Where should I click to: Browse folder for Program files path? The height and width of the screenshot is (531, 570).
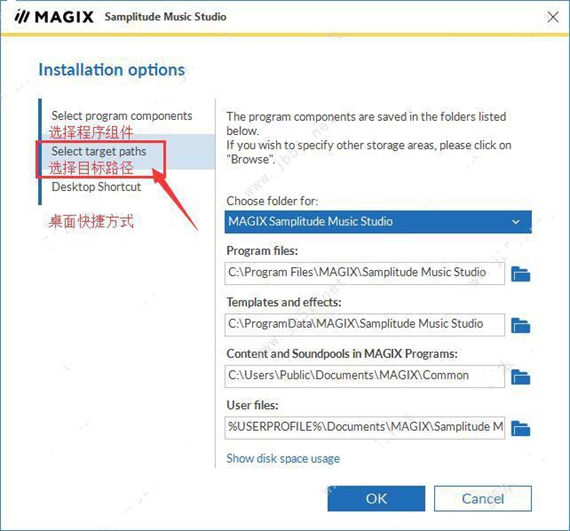tap(521, 274)
